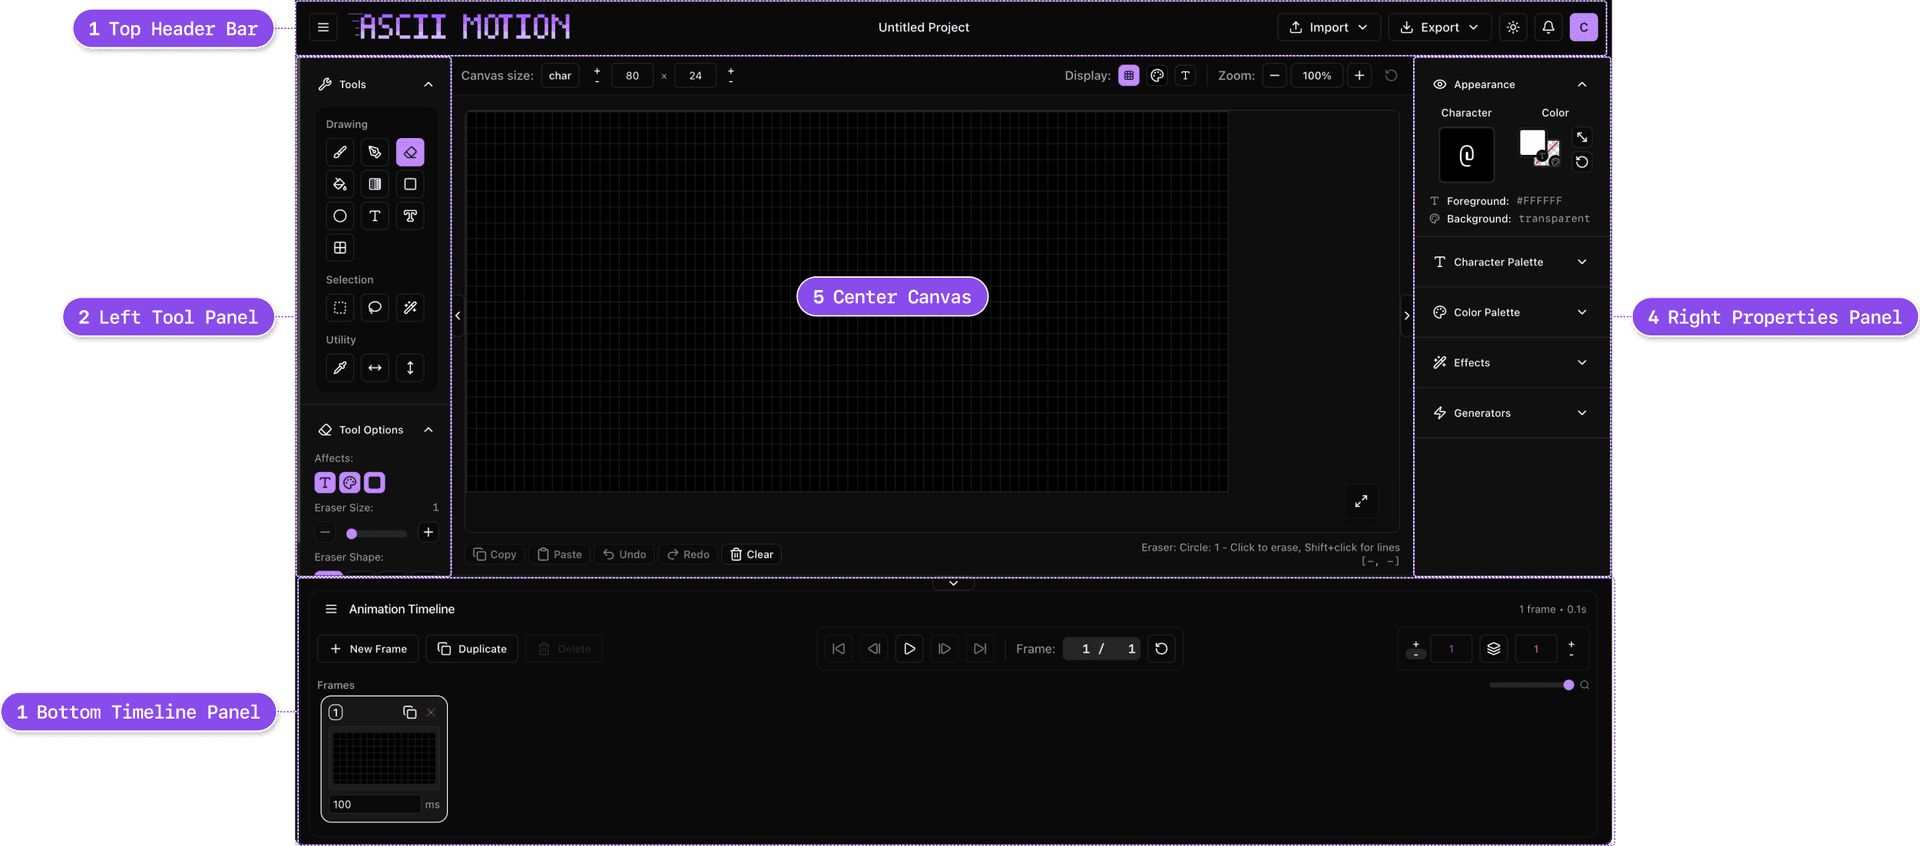Open the Export dropdown
The width and height of the screenshot is (1920, 846).
[1439, 27]
